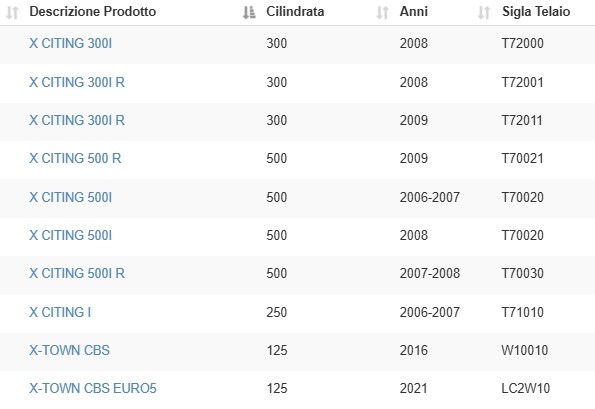The height and width of the screenshot is (409, 595).
Task: Click the Descrizione Prodotto sort icon
Action: tap(249, 13)
